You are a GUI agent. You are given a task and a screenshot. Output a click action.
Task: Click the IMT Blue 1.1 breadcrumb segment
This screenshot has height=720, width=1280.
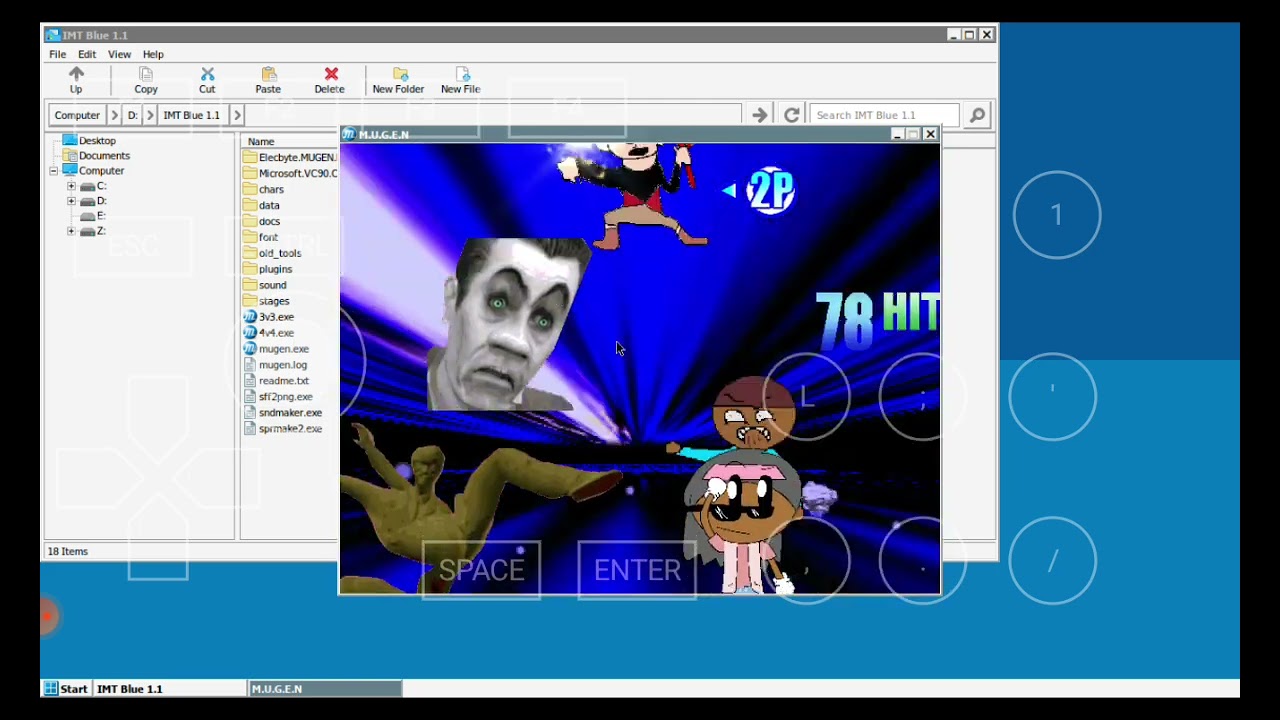pyautogui.click(x=192, y=115)
